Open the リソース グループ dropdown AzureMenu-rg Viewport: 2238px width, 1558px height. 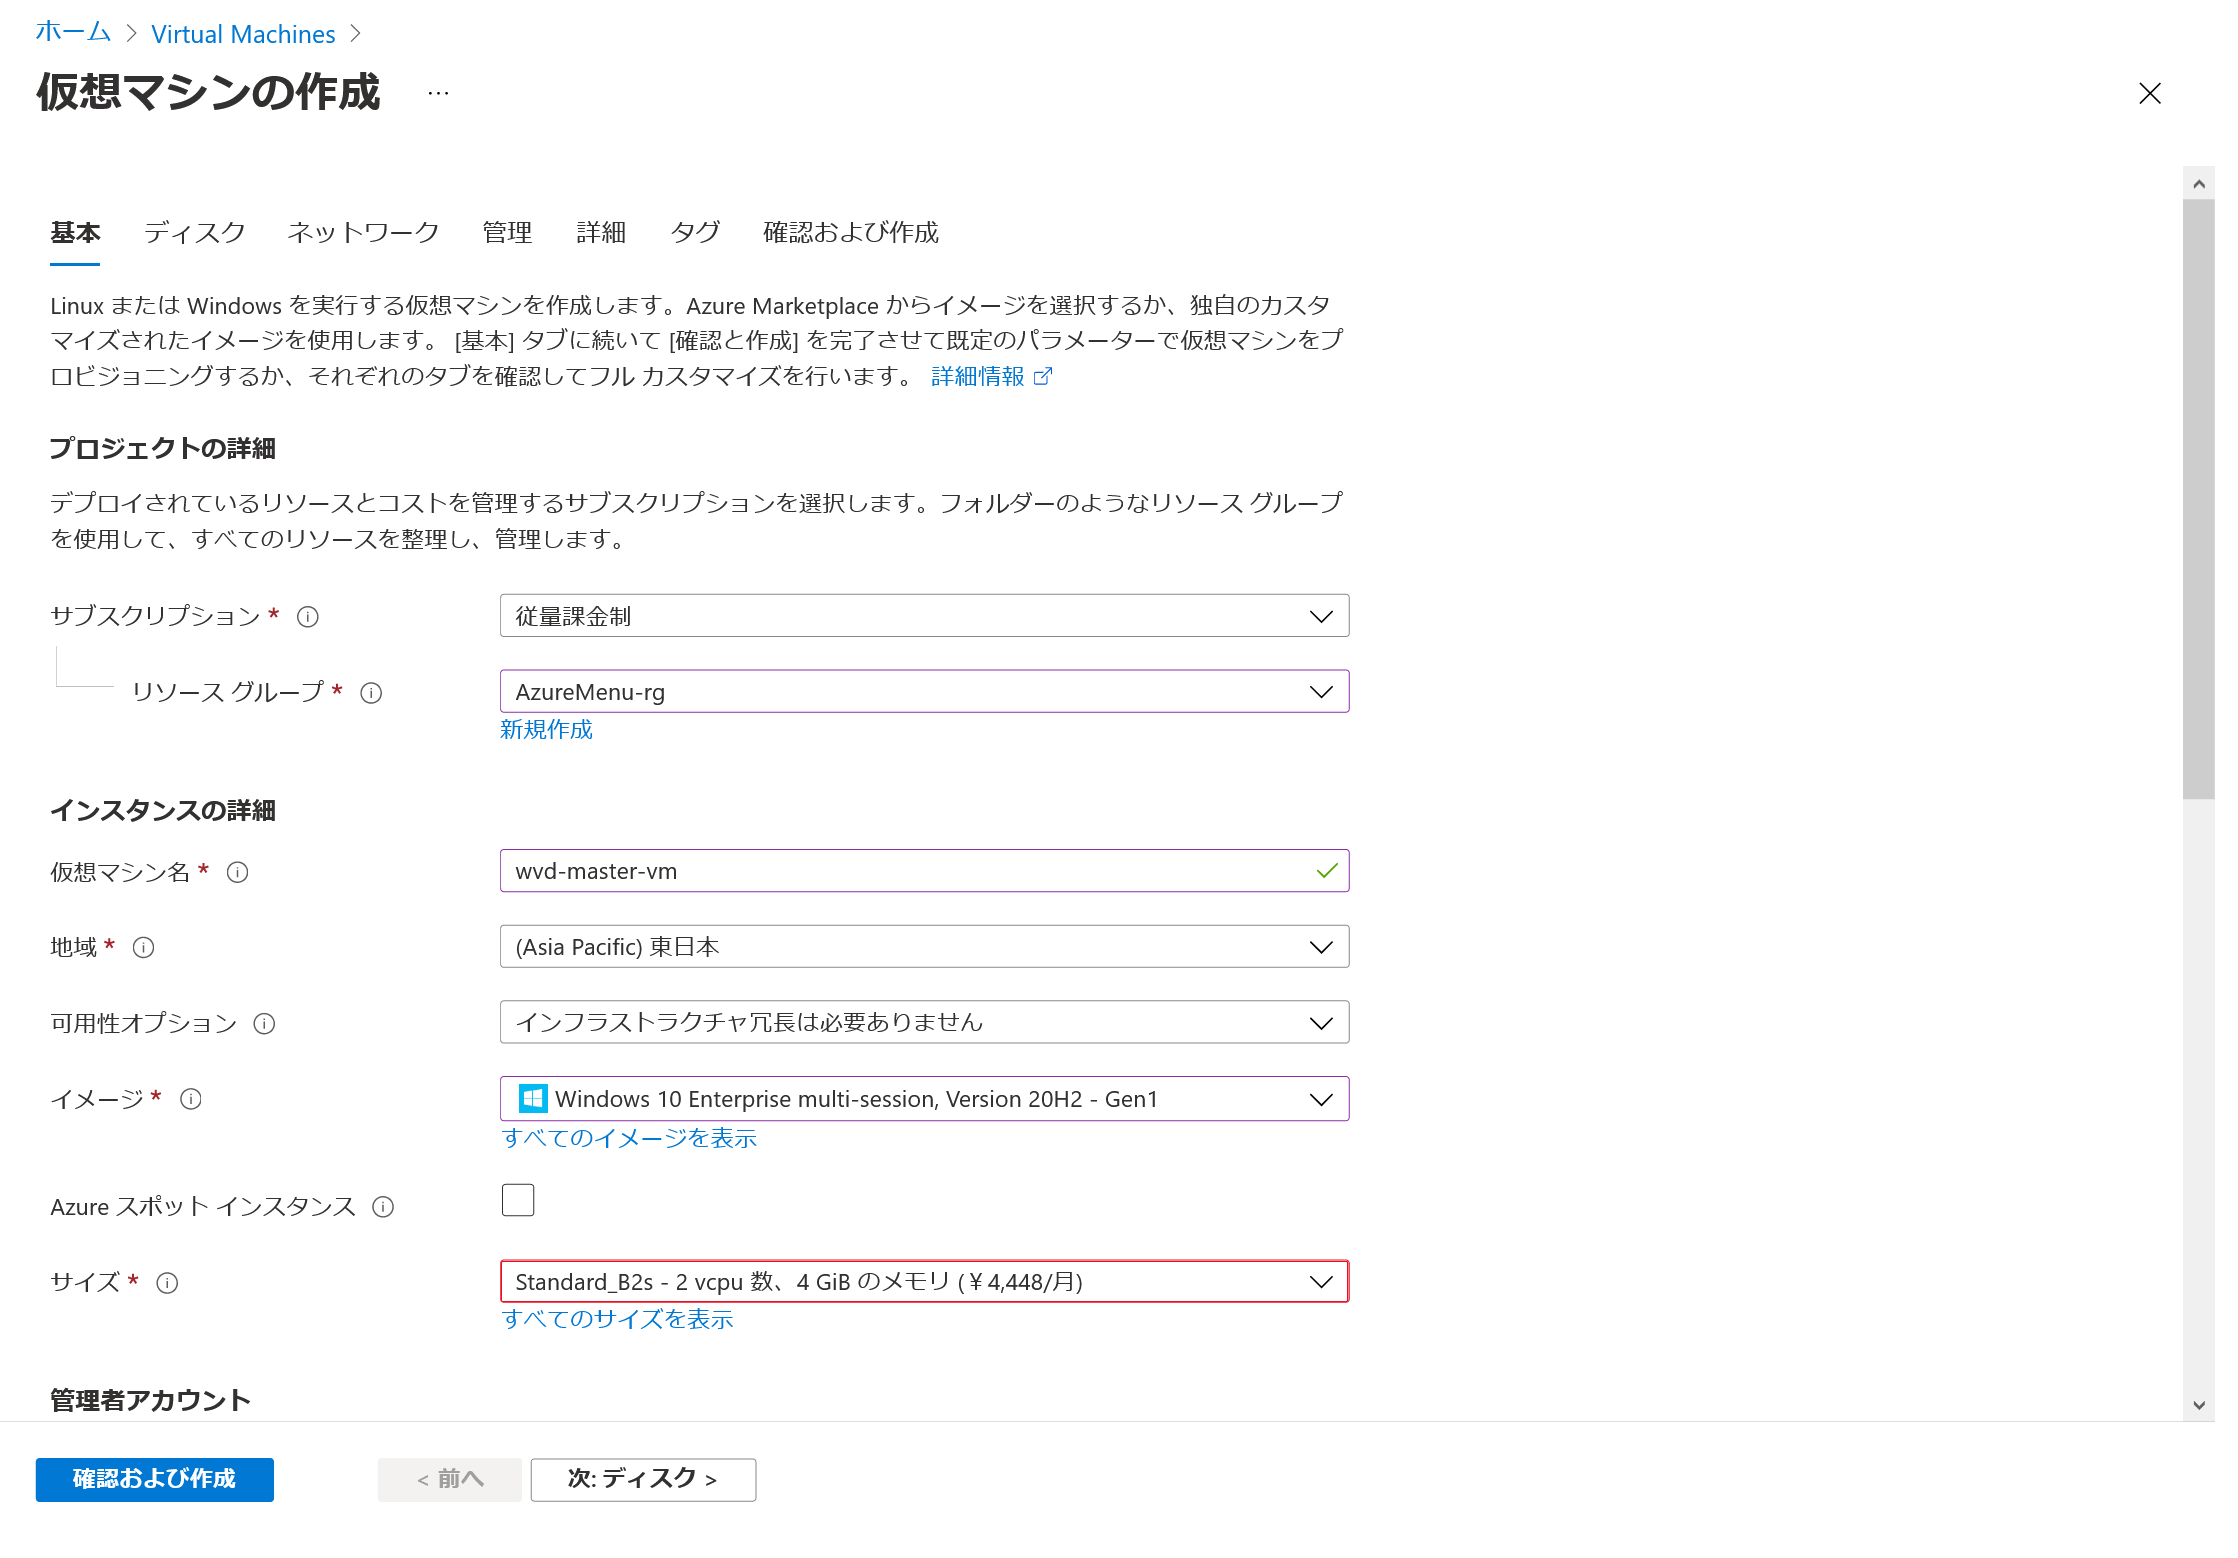click(x=924, y=692)
